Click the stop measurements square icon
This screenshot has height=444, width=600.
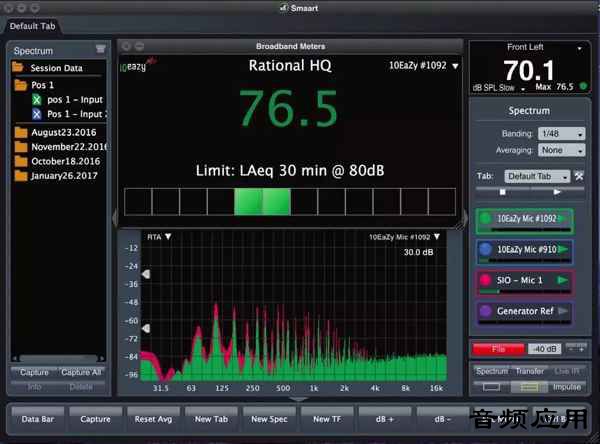pyautogui.click(x=503, y=192)
